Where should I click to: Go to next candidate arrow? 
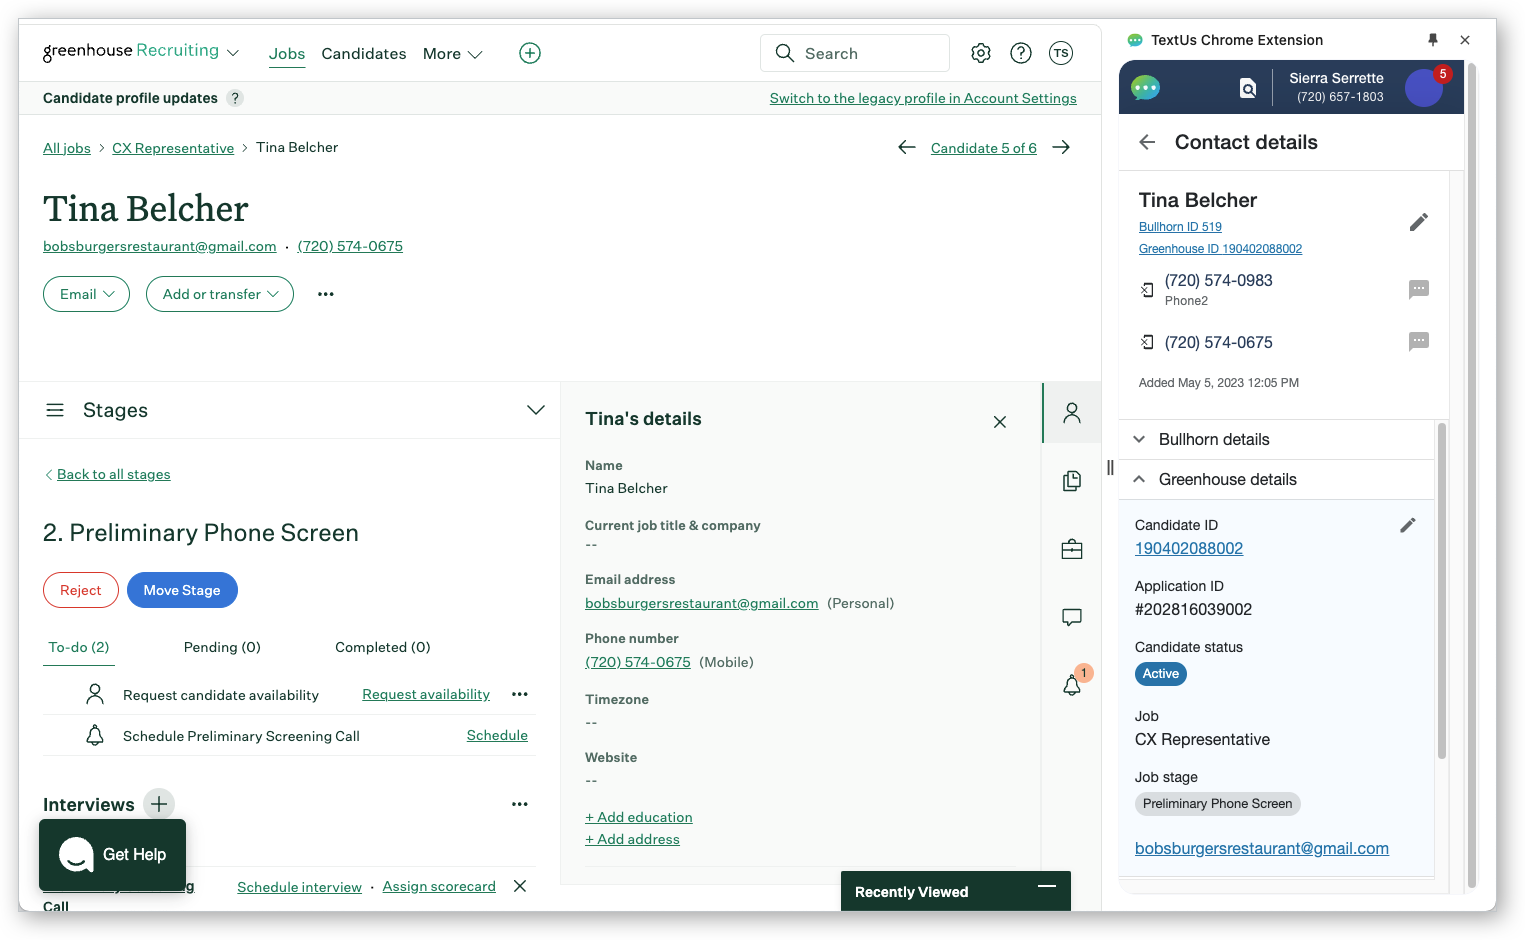[1061, 147]
